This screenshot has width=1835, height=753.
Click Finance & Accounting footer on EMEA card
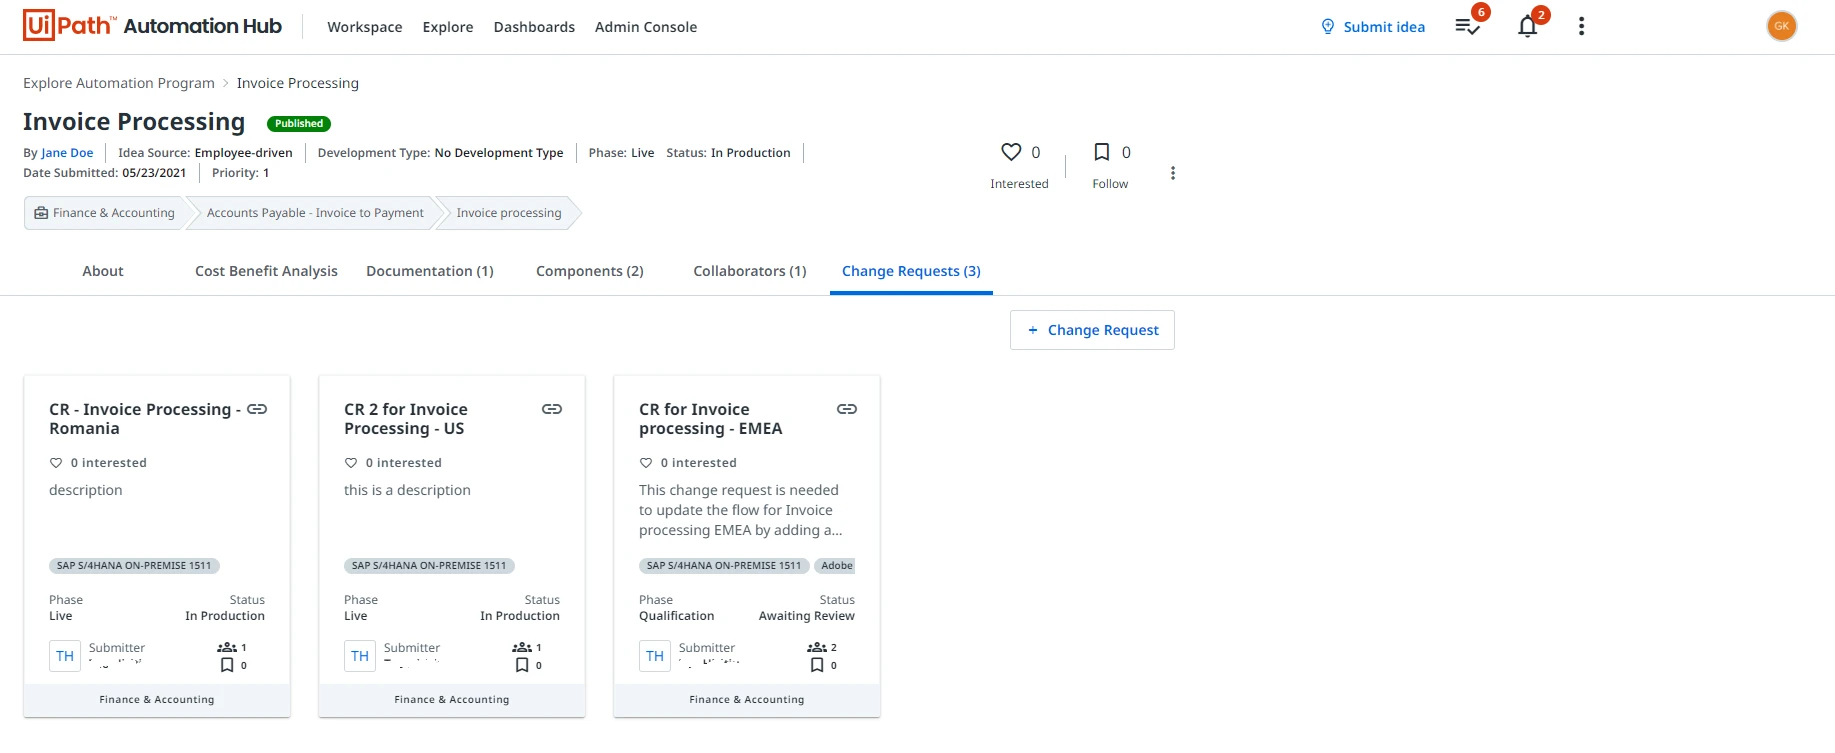(x=747, y=700)
